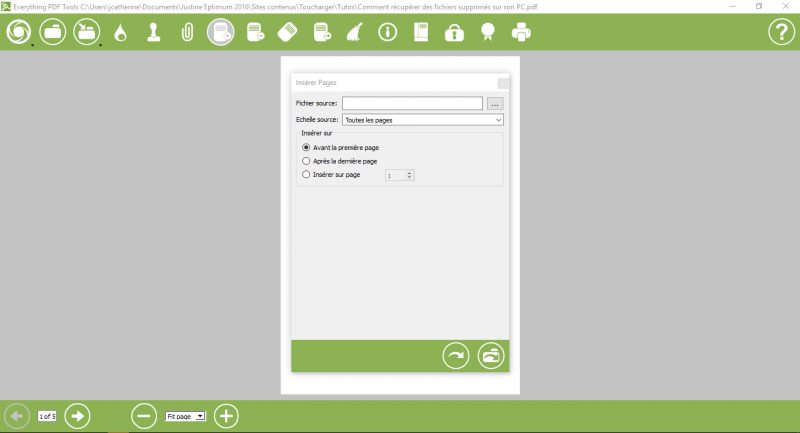Browse for source file with ... button
800x433 pixels.
coord(495,104)
